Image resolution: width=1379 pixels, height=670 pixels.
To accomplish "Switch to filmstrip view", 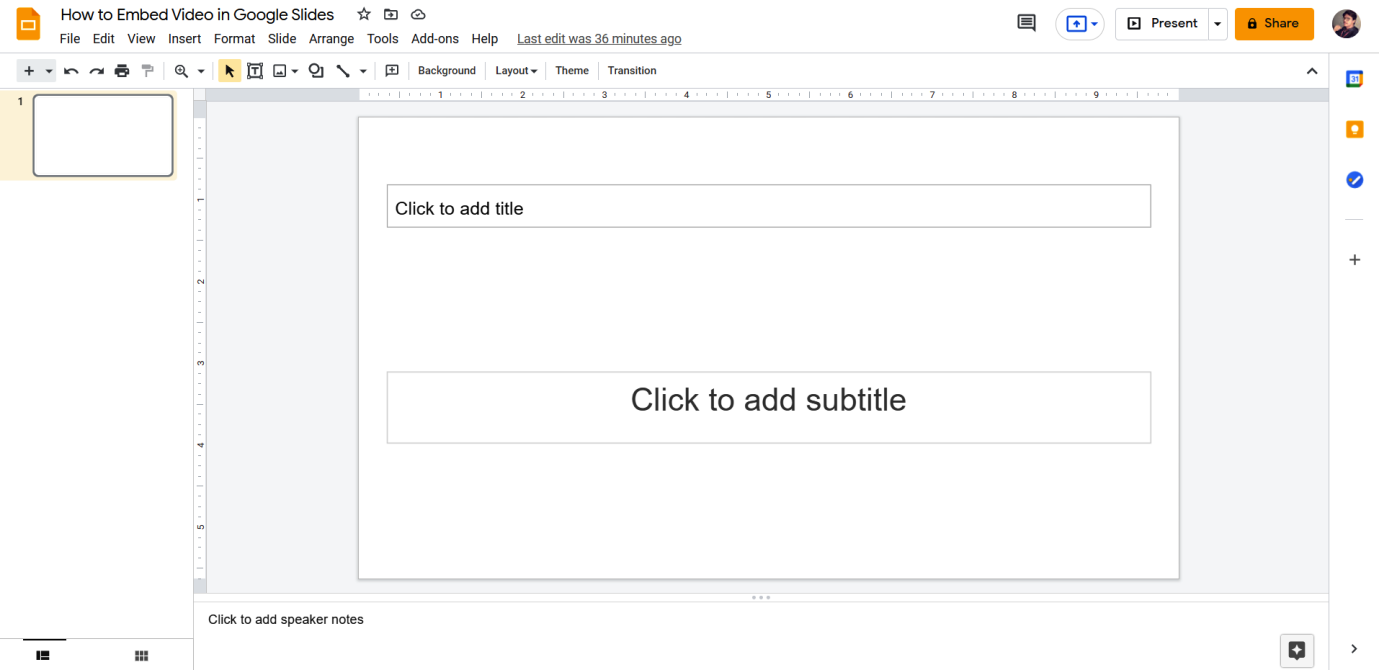I will pos(43,655).
